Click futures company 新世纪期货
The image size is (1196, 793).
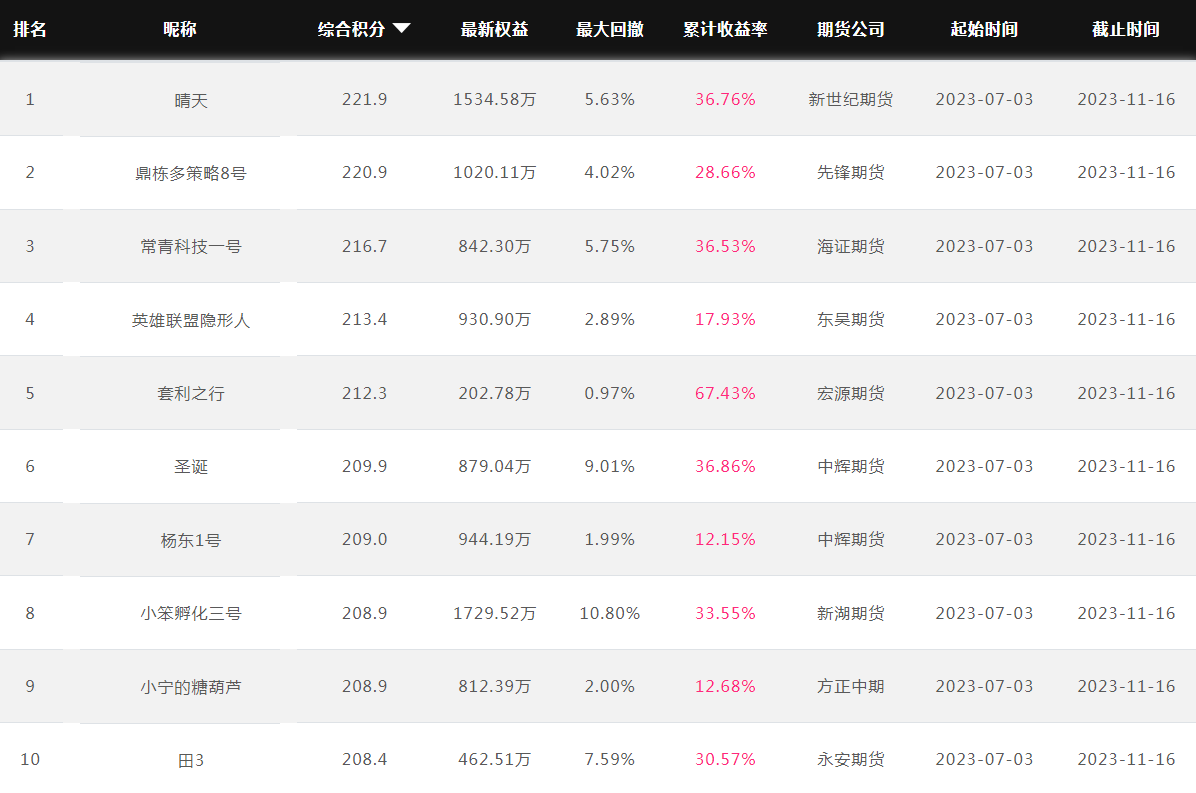pyautogui.click(x=850, y=99)
